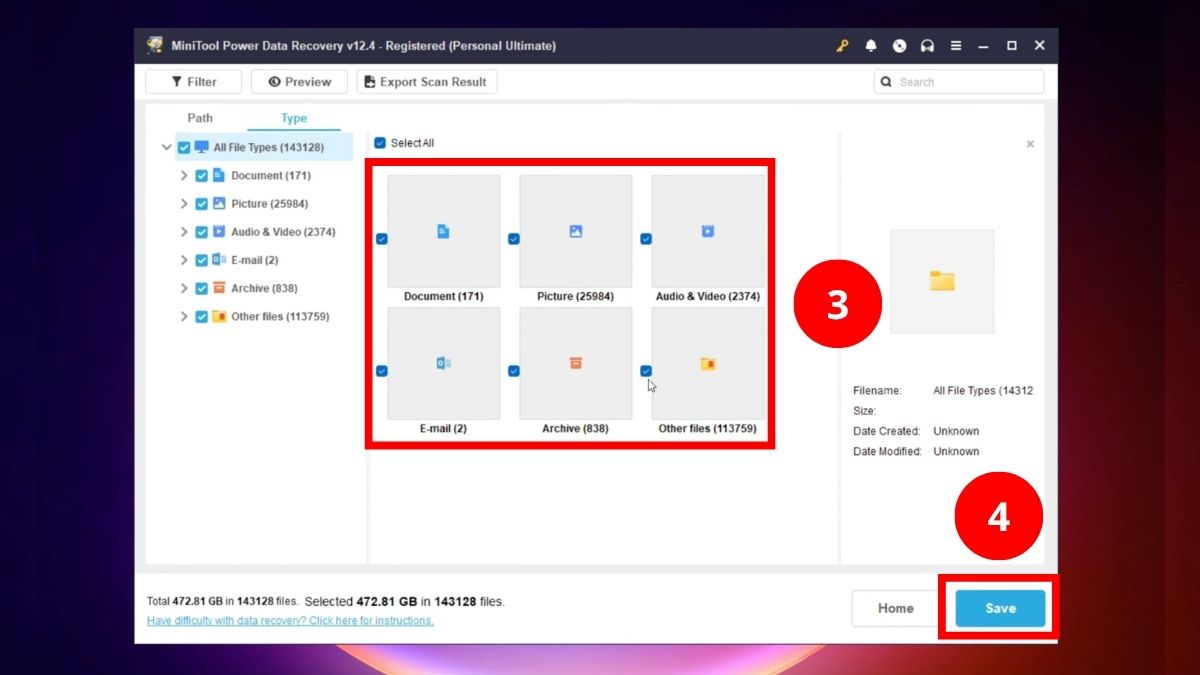Toggle Other files tree checkbox
This screenshot has width=1200, height=675.
tap(202, 316)
